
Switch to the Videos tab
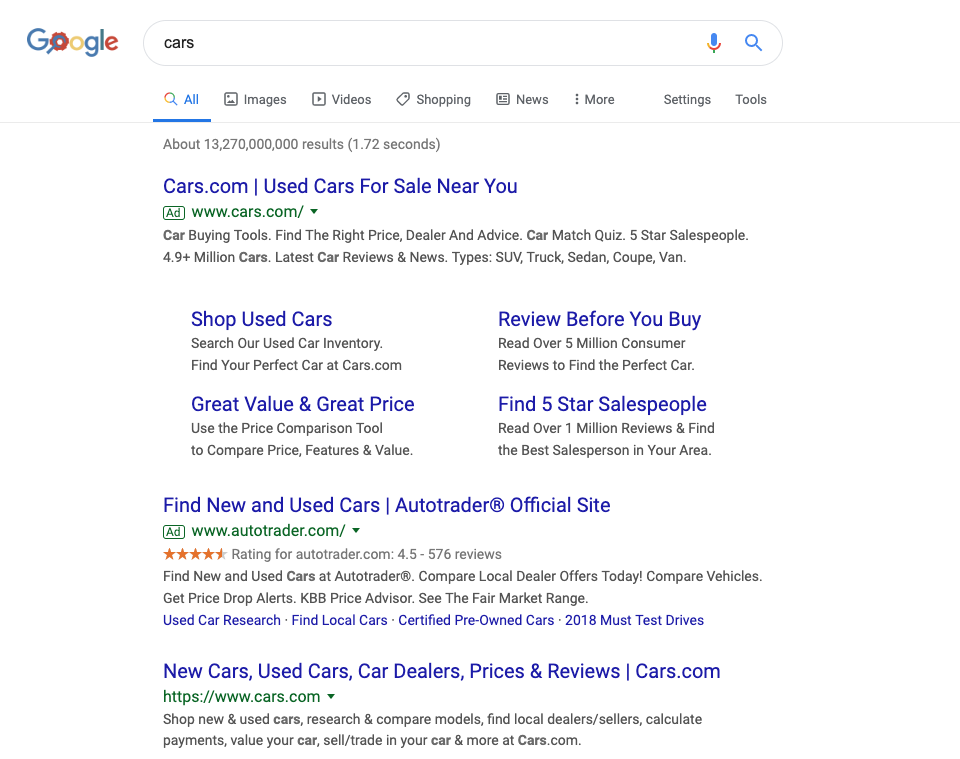[342, 99]
